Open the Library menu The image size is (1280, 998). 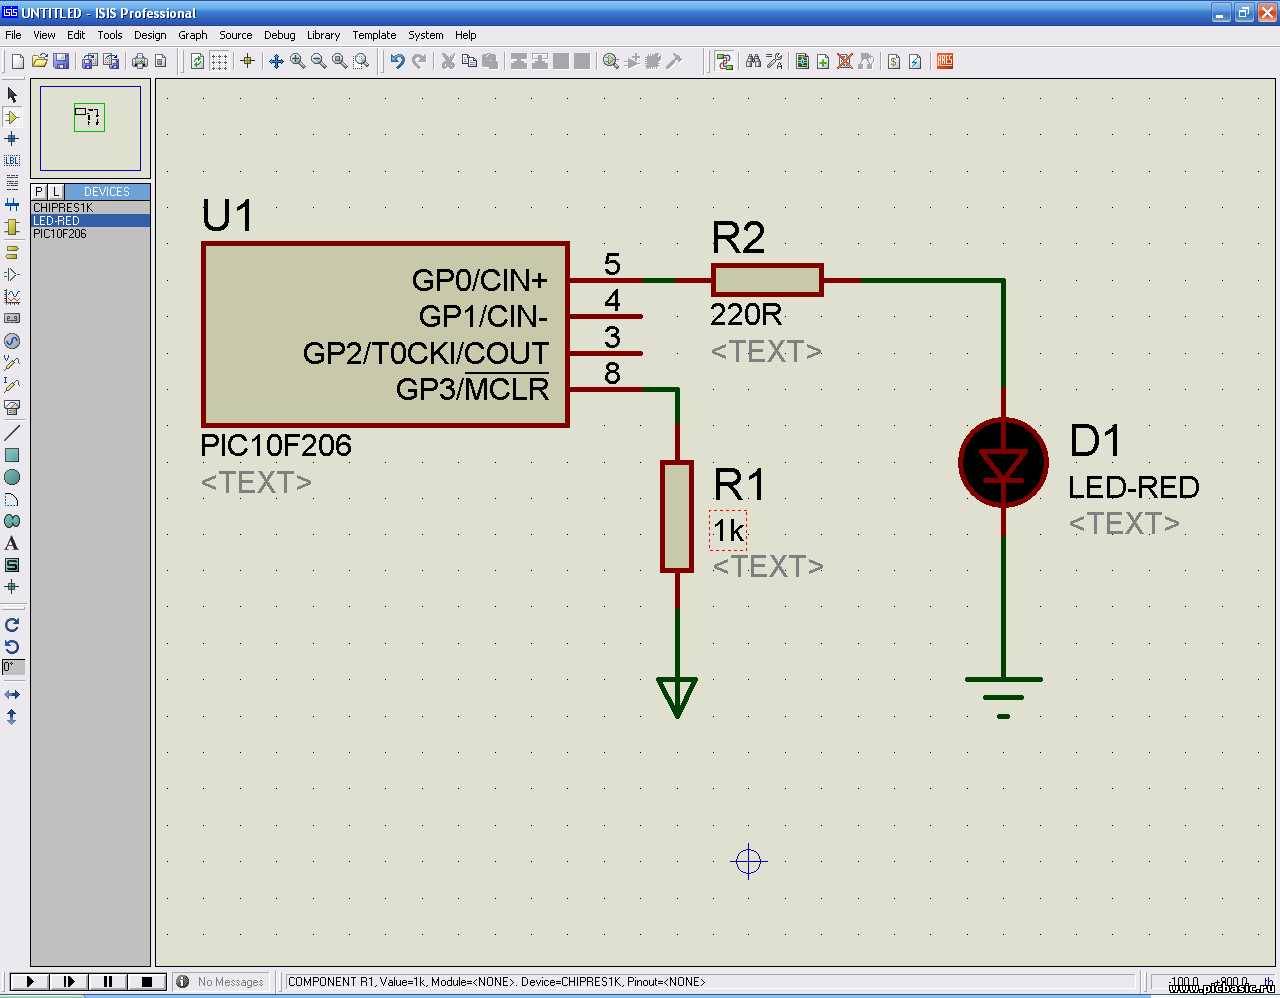323,35
